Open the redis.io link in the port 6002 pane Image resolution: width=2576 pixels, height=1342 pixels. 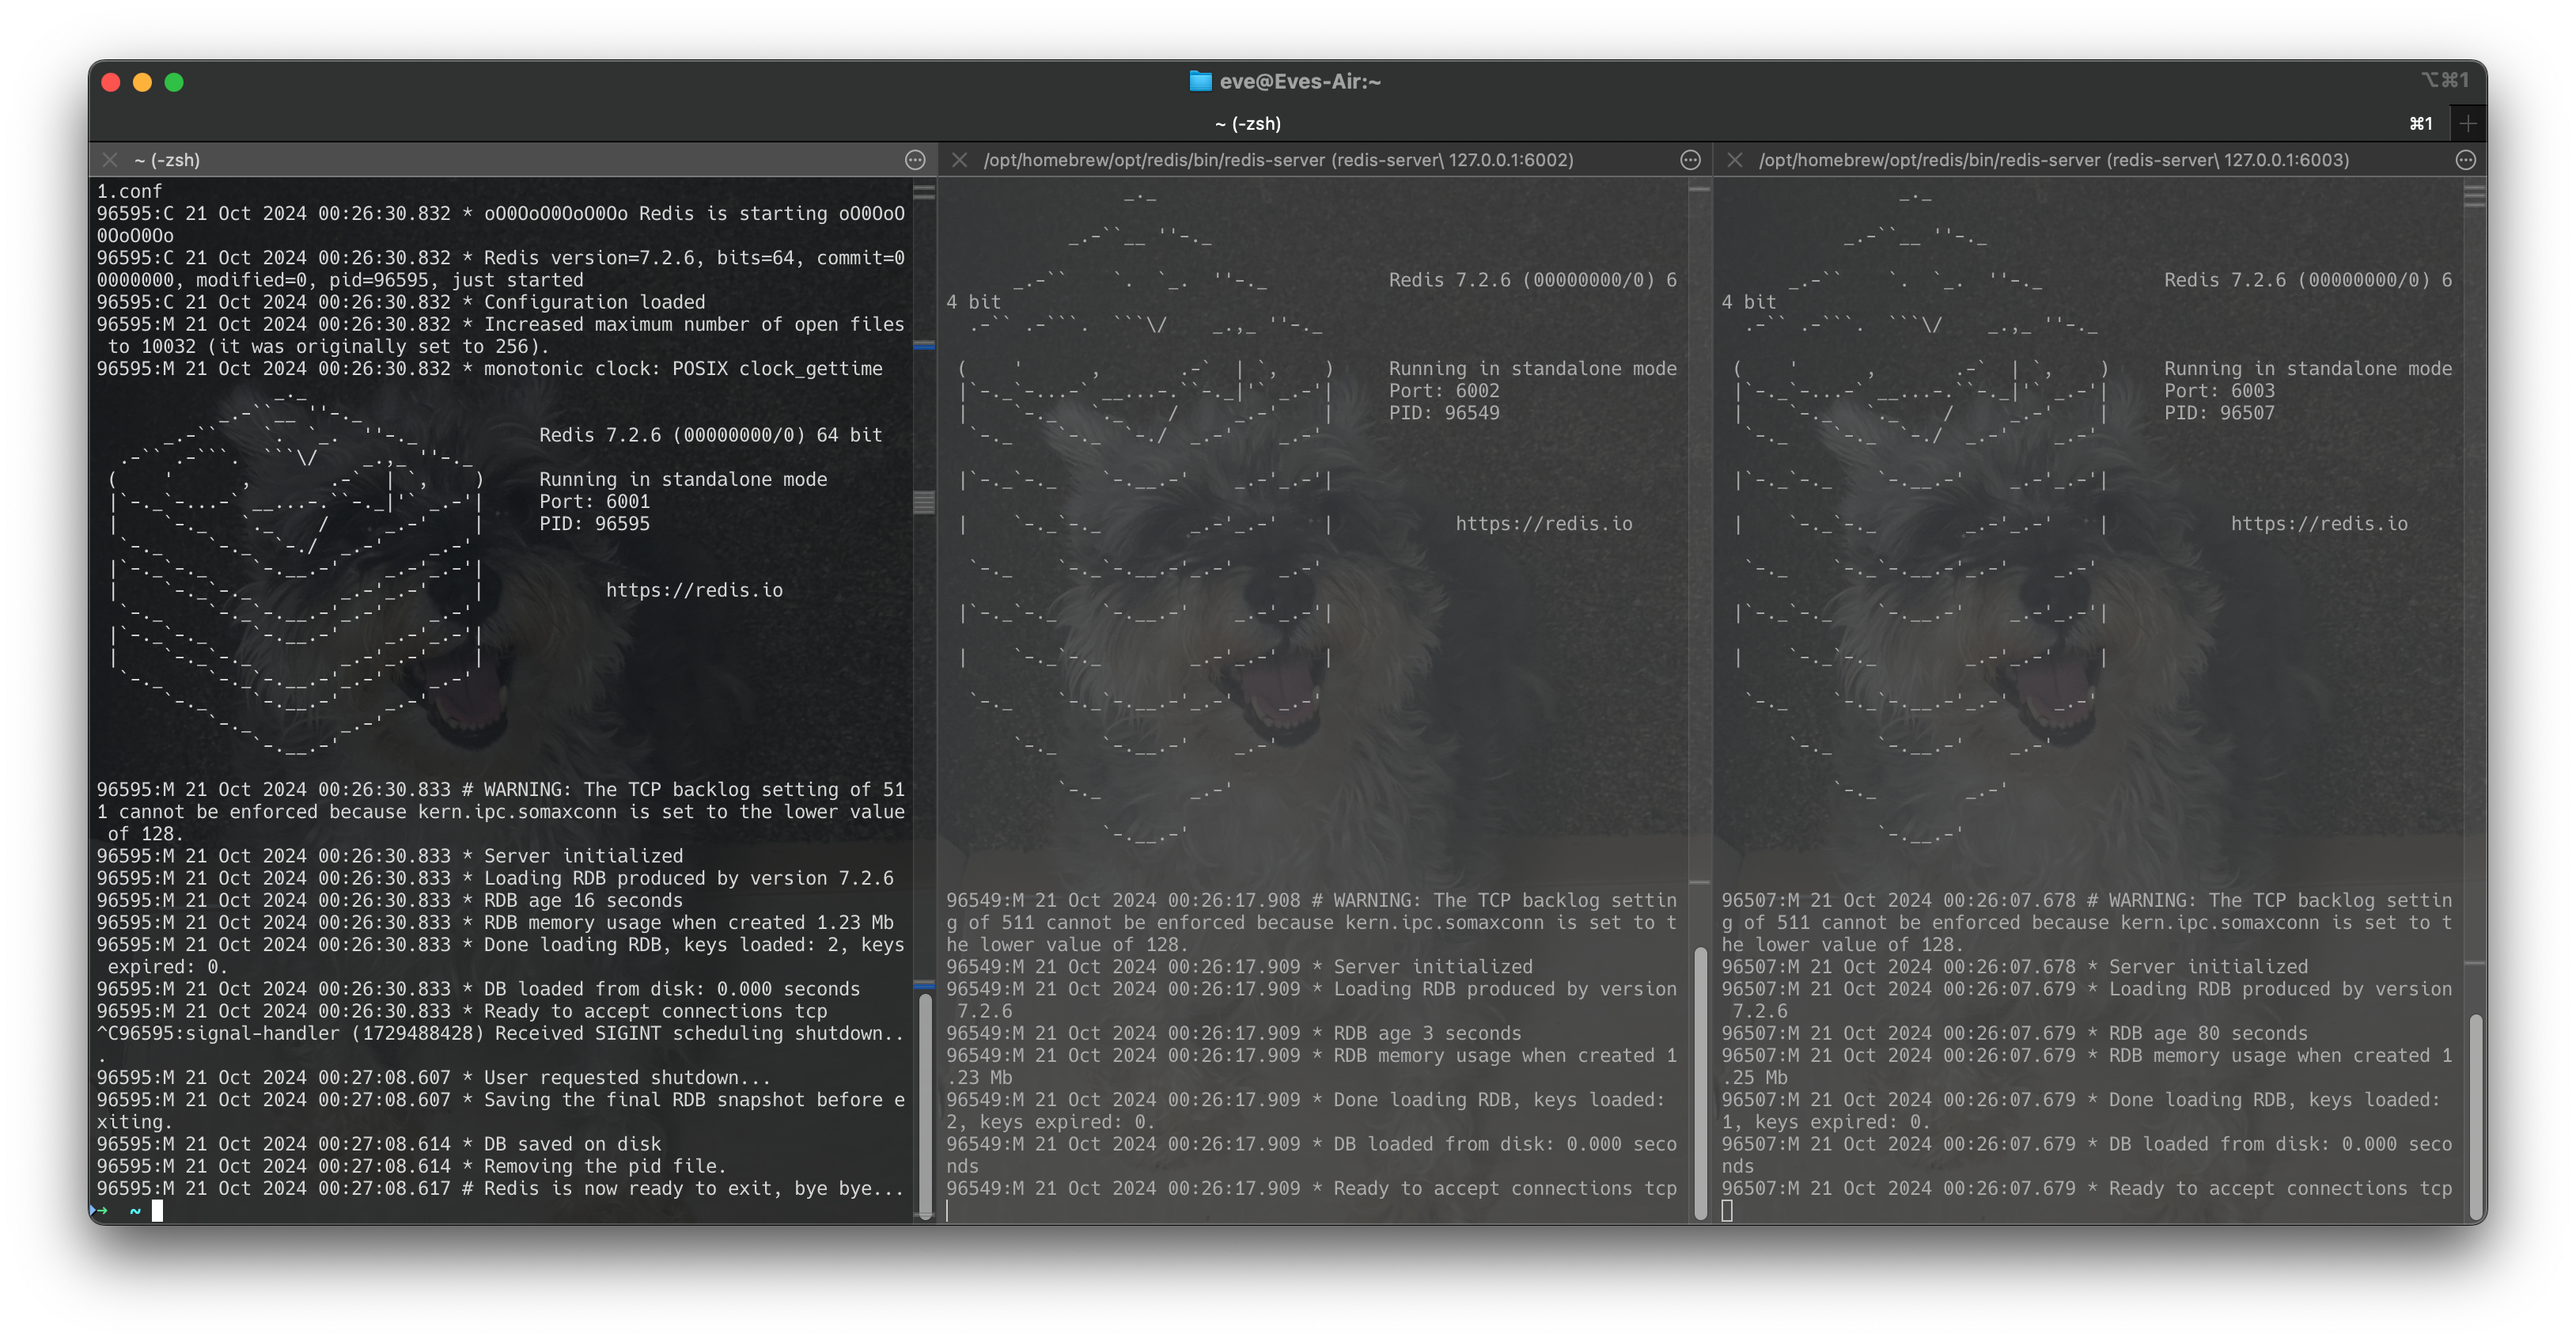tap(1543, 523)
